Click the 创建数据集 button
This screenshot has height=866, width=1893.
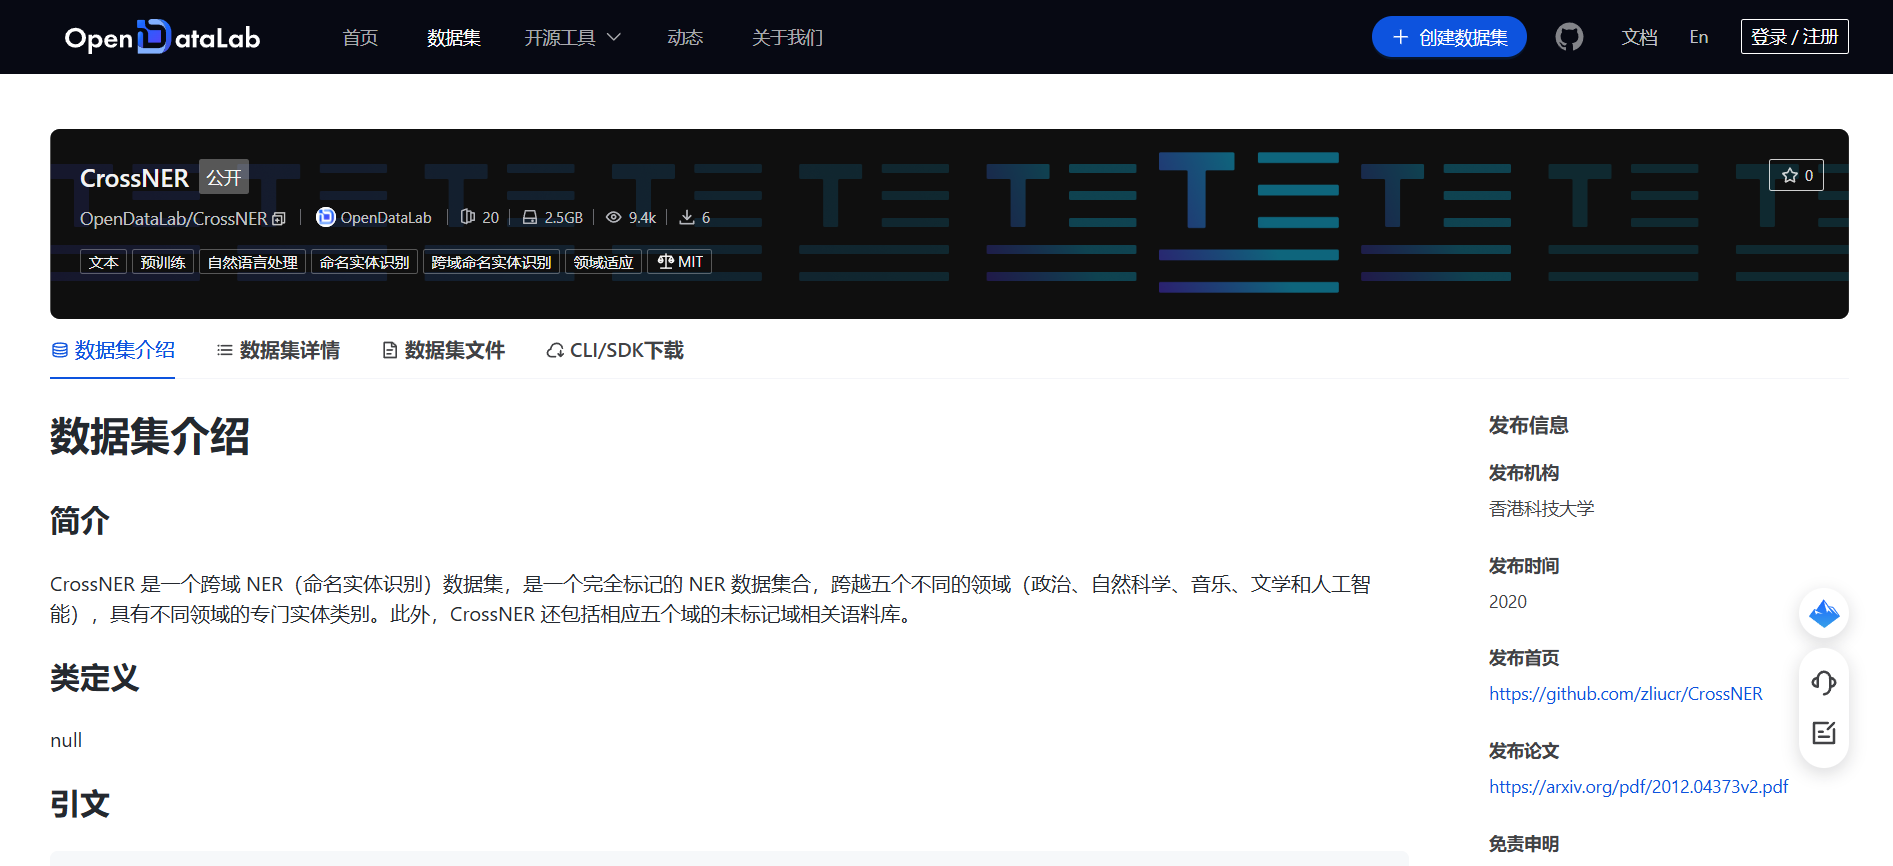(x=1449, y=37)
